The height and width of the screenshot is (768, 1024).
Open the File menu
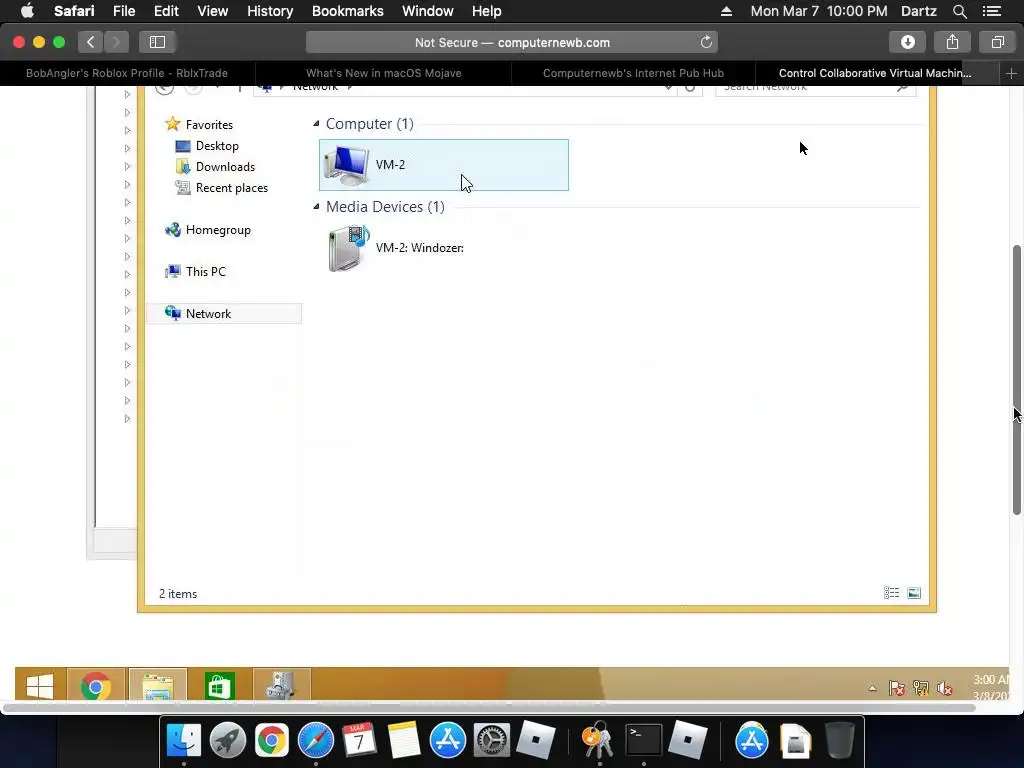coord(123,11)
